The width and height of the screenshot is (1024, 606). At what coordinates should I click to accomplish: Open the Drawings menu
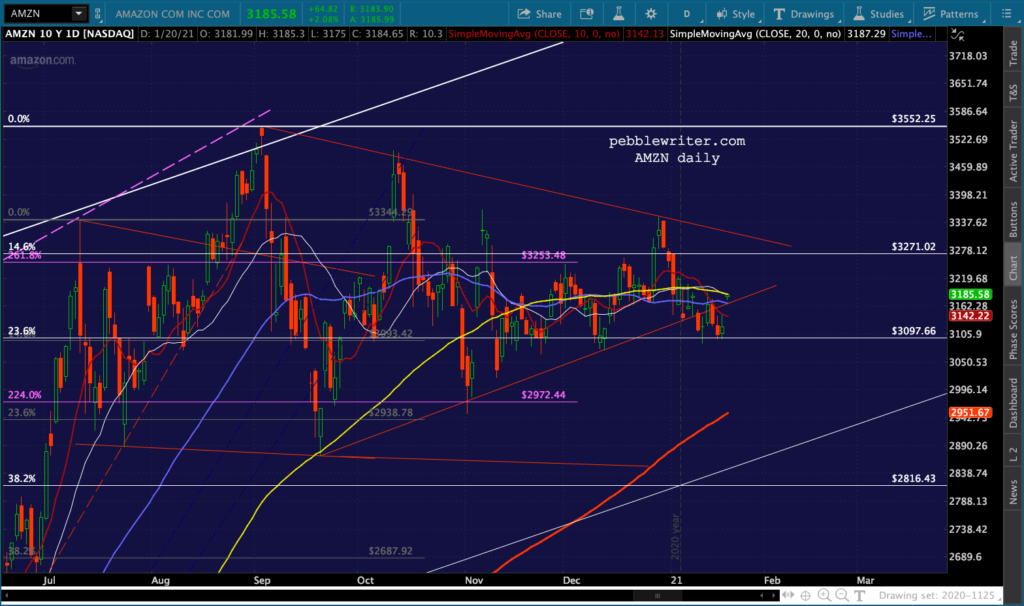tap(804, 14)
